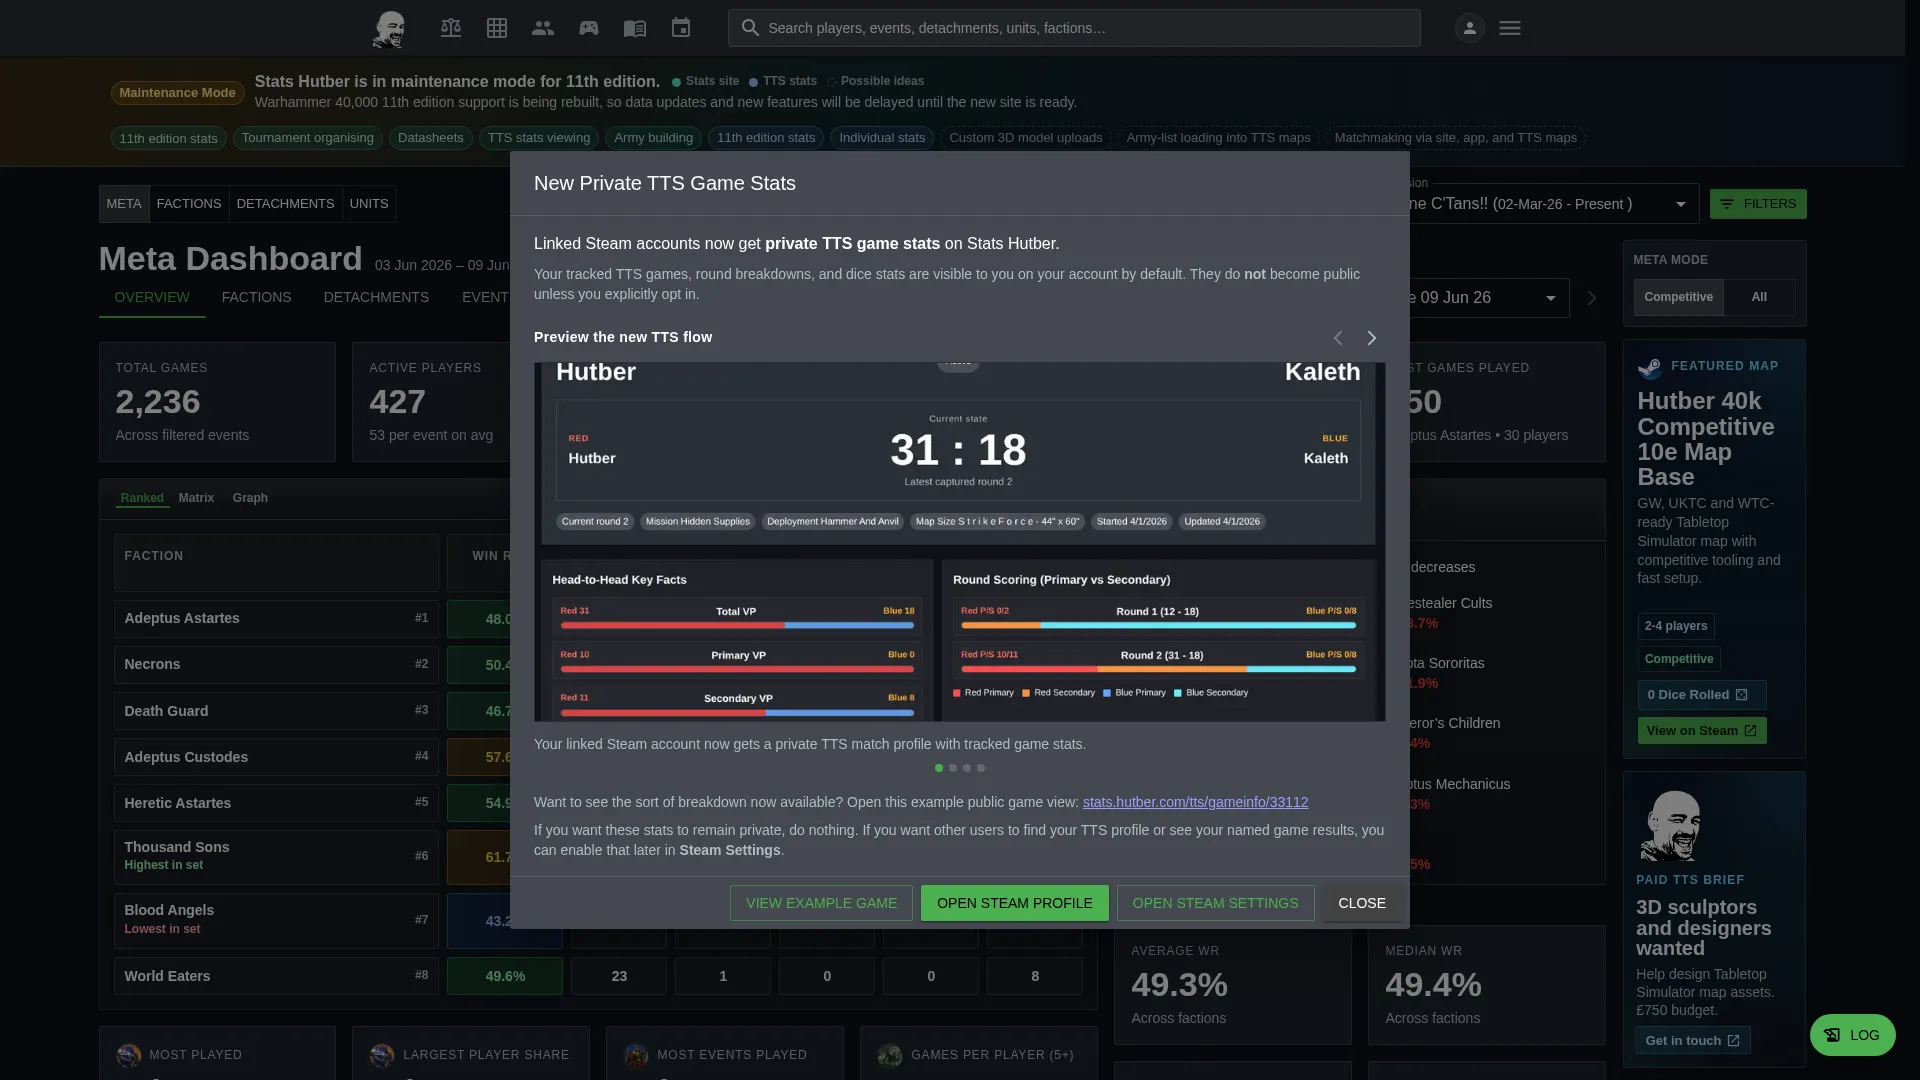Click OPEN STEAM SETTINGS button
This screenshot has height=1080, width=1920.
[x=1215, y=903]
